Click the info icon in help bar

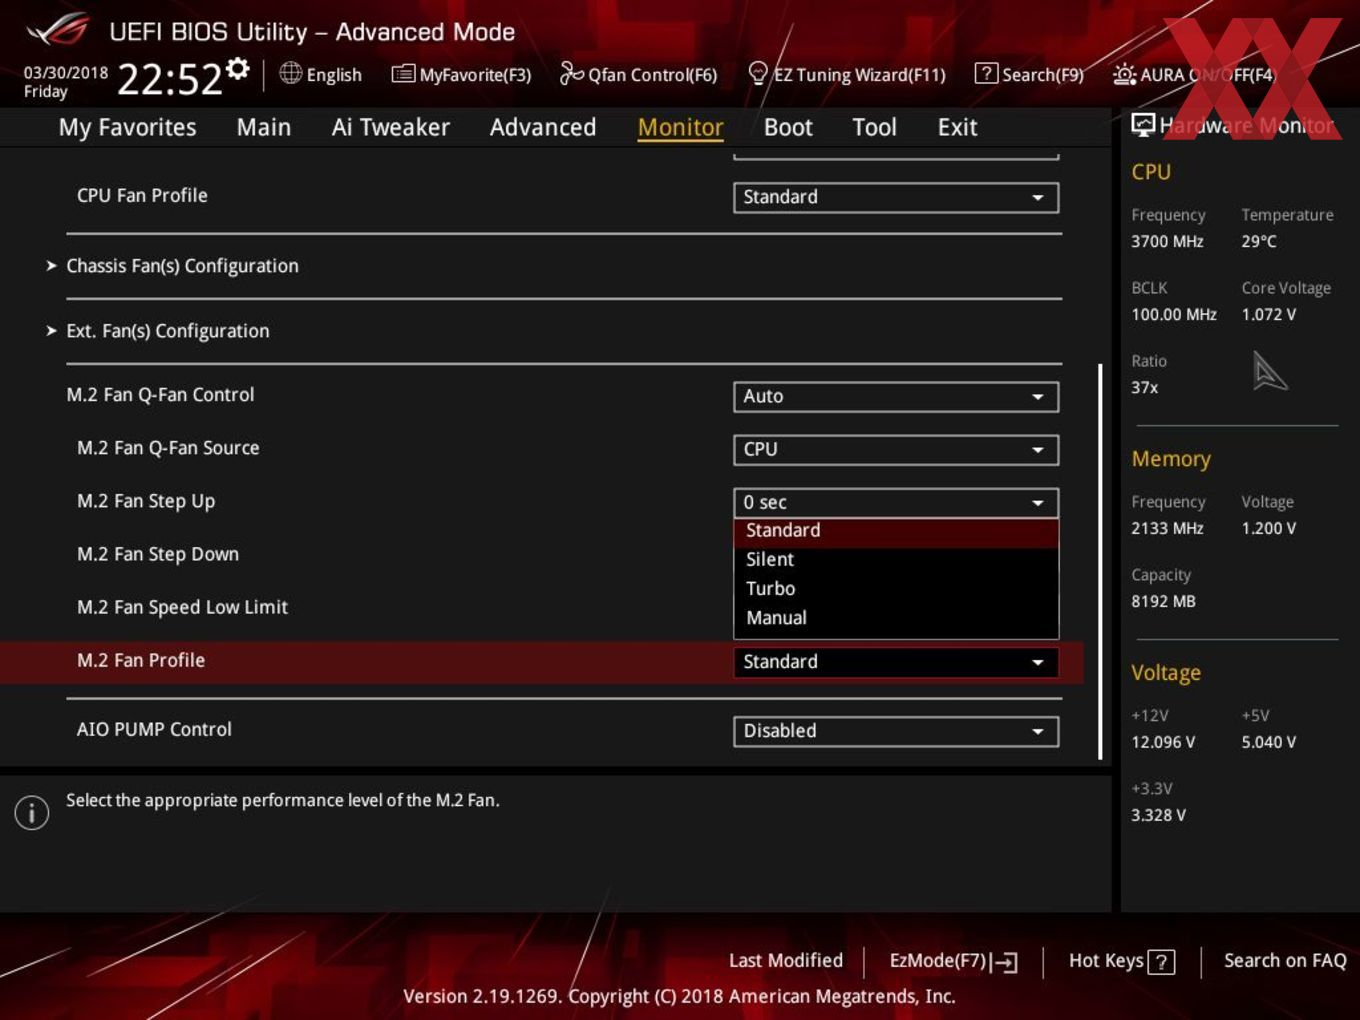coord(32,812)
